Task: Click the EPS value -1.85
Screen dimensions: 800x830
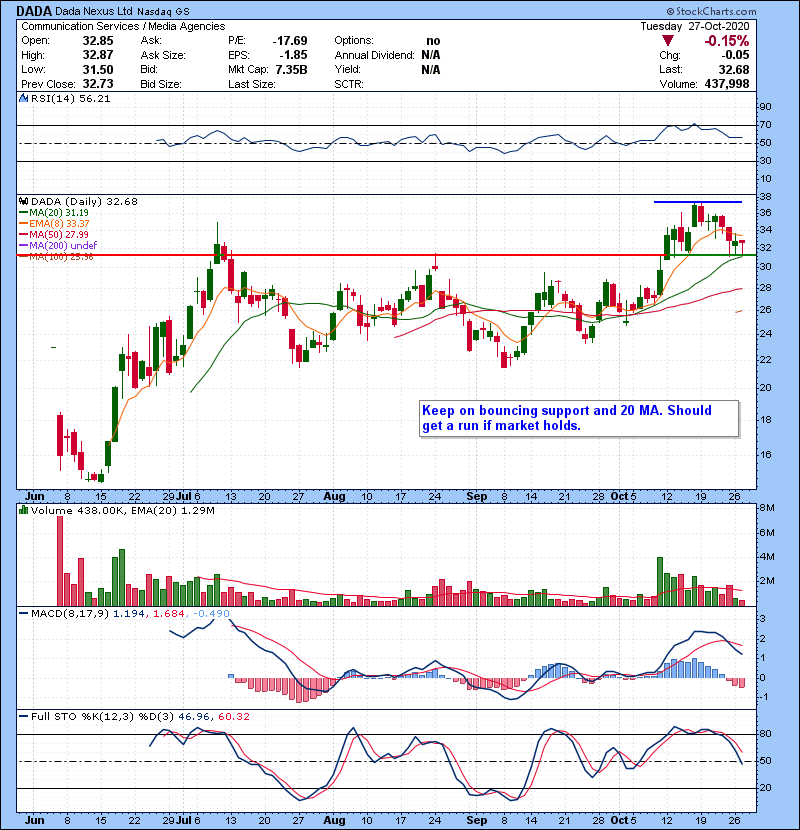Action: (x=293, y=55)
